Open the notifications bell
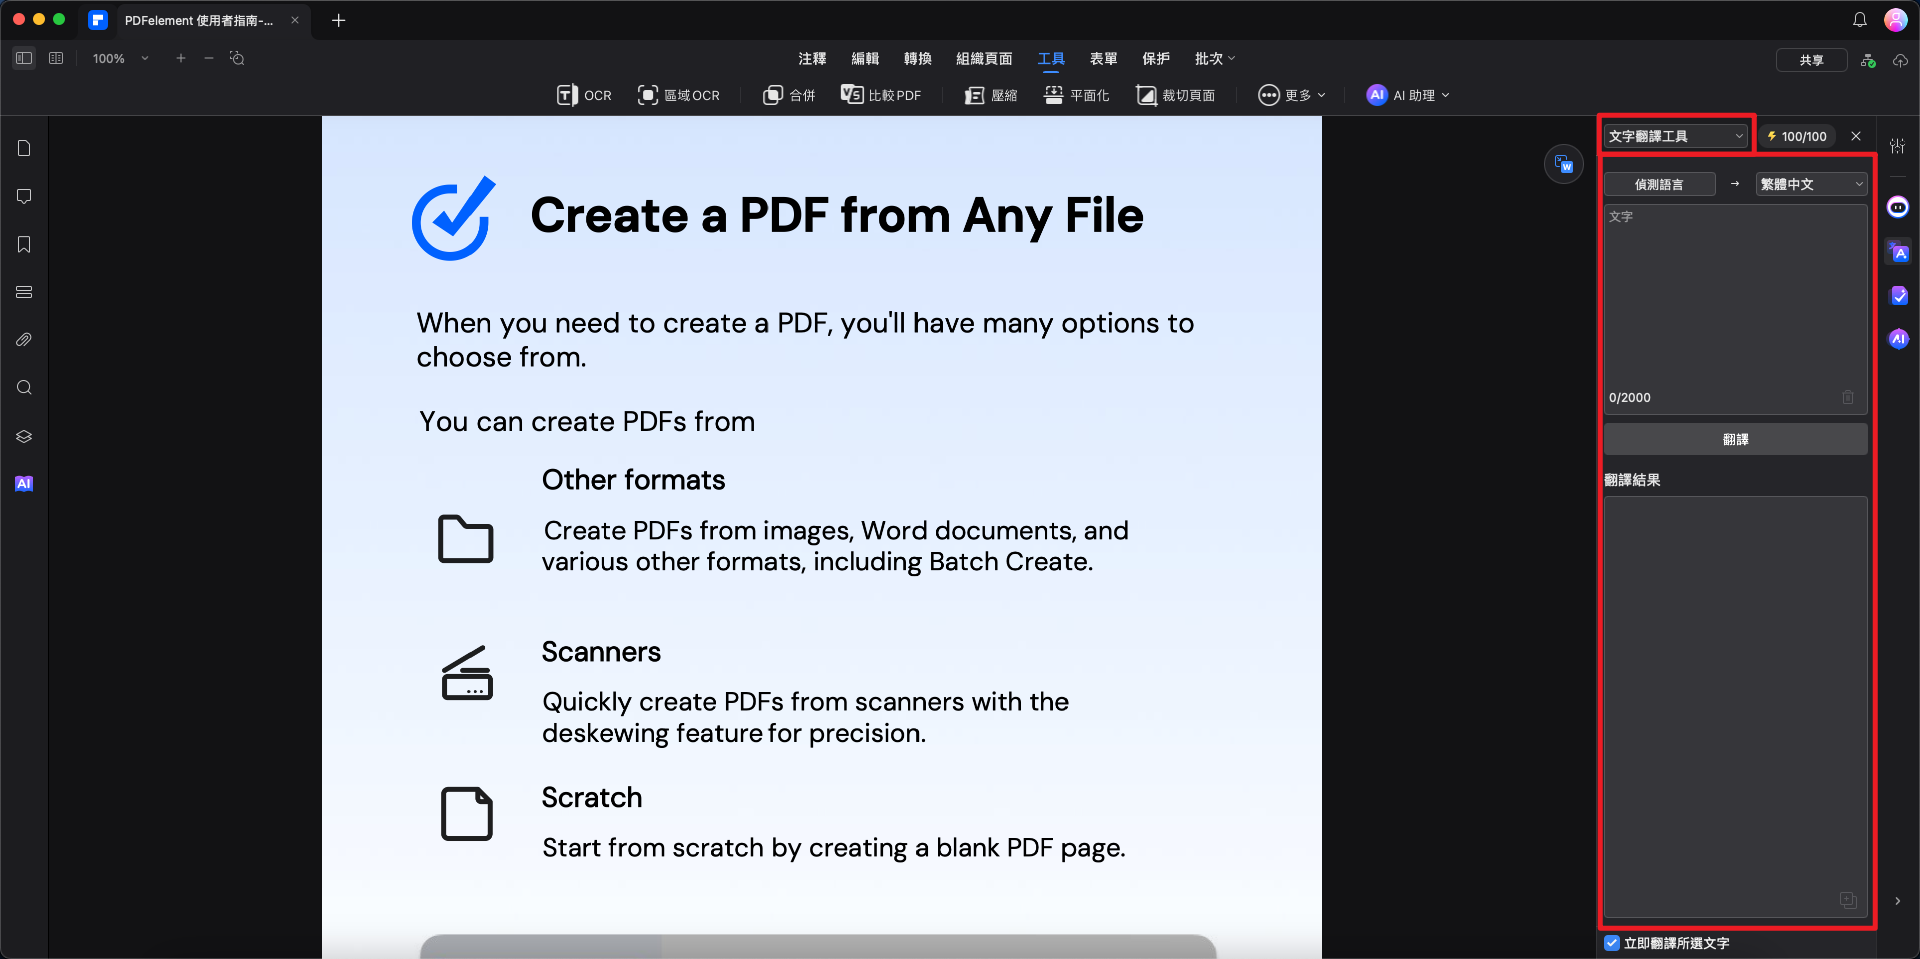Viewport: 1920px width, 959px height. point(1860,20)
